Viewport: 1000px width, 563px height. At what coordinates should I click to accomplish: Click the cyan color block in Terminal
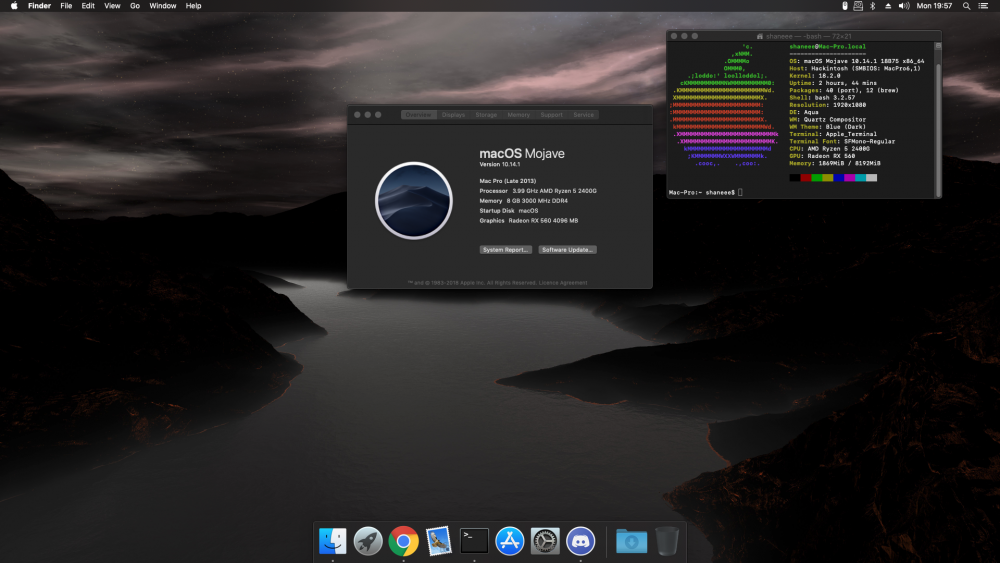click(x=860, y=178)
